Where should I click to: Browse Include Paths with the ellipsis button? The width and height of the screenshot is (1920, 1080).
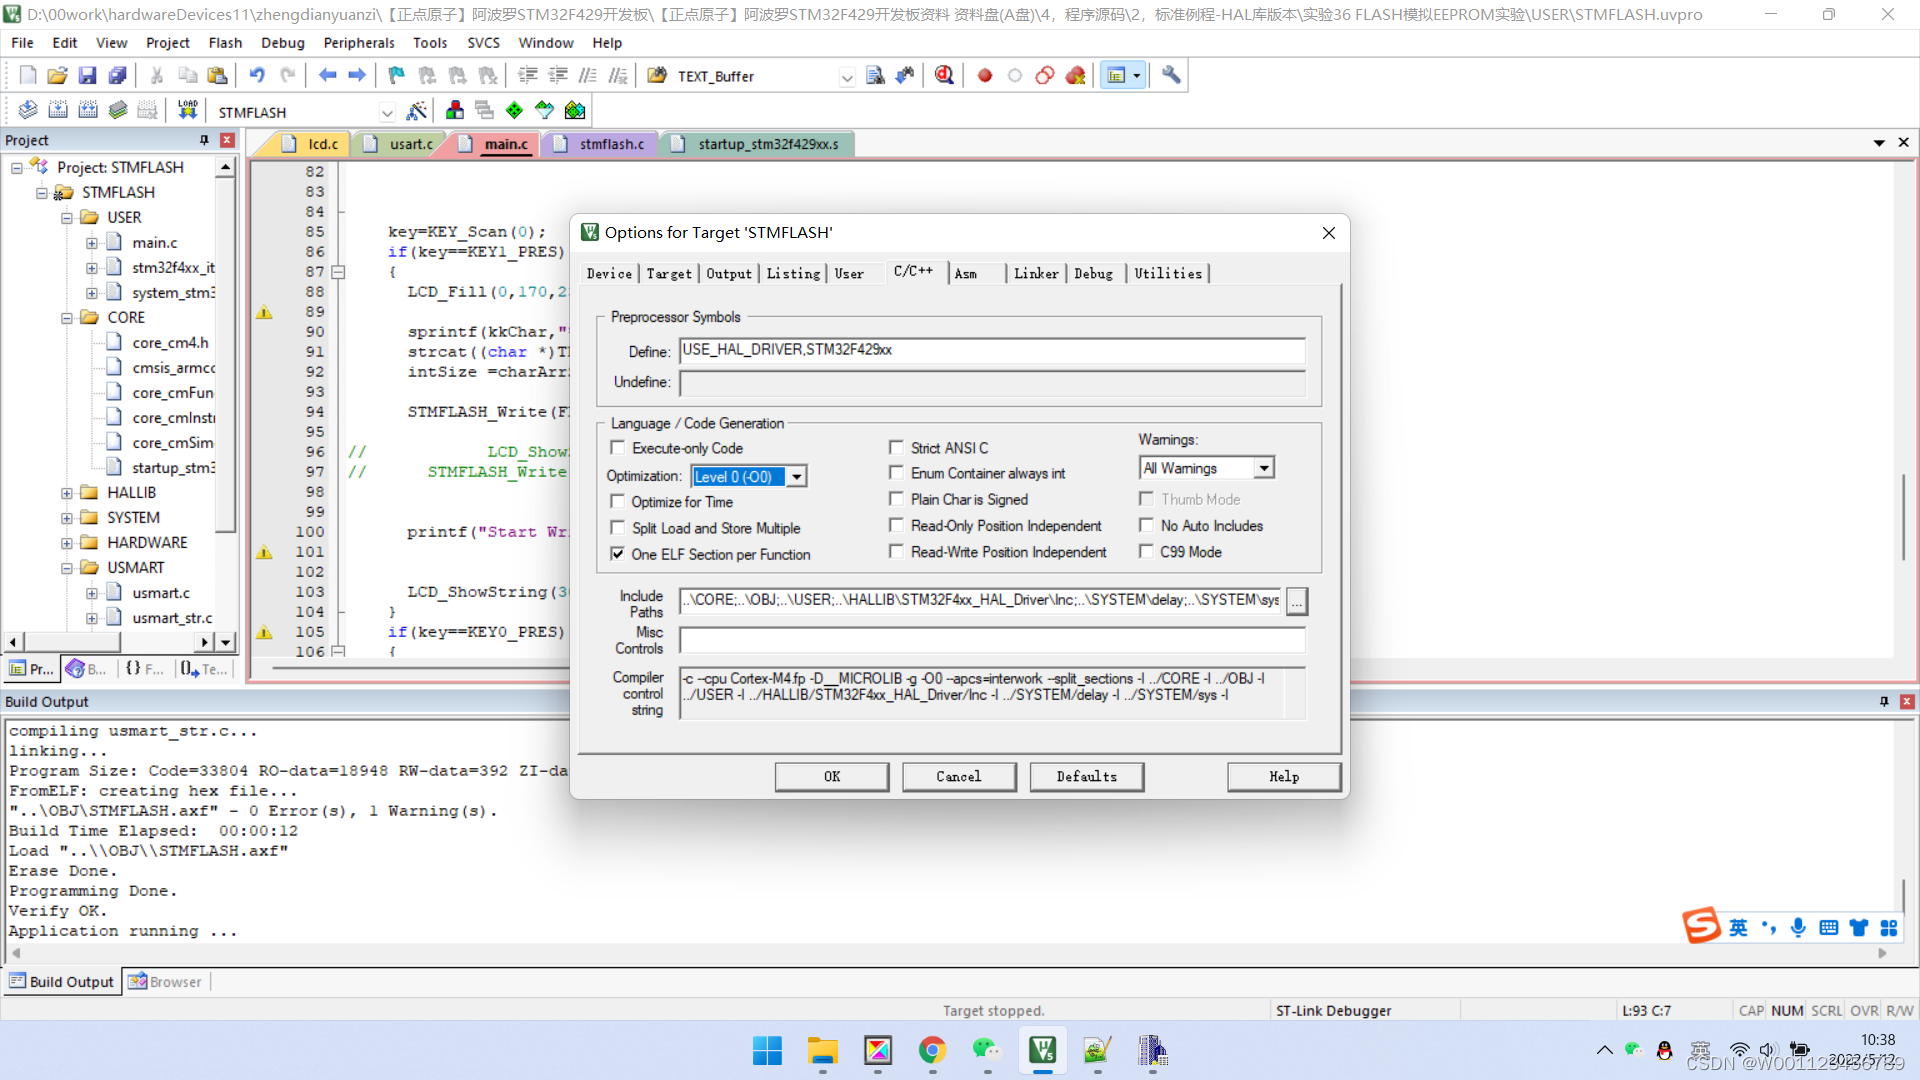point(1296,601)
